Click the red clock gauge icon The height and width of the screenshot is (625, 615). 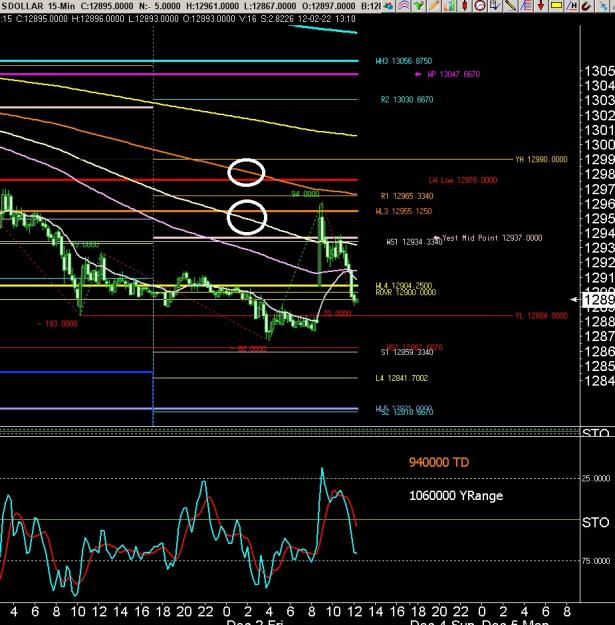pyautogui.click(x=480, y=6)
